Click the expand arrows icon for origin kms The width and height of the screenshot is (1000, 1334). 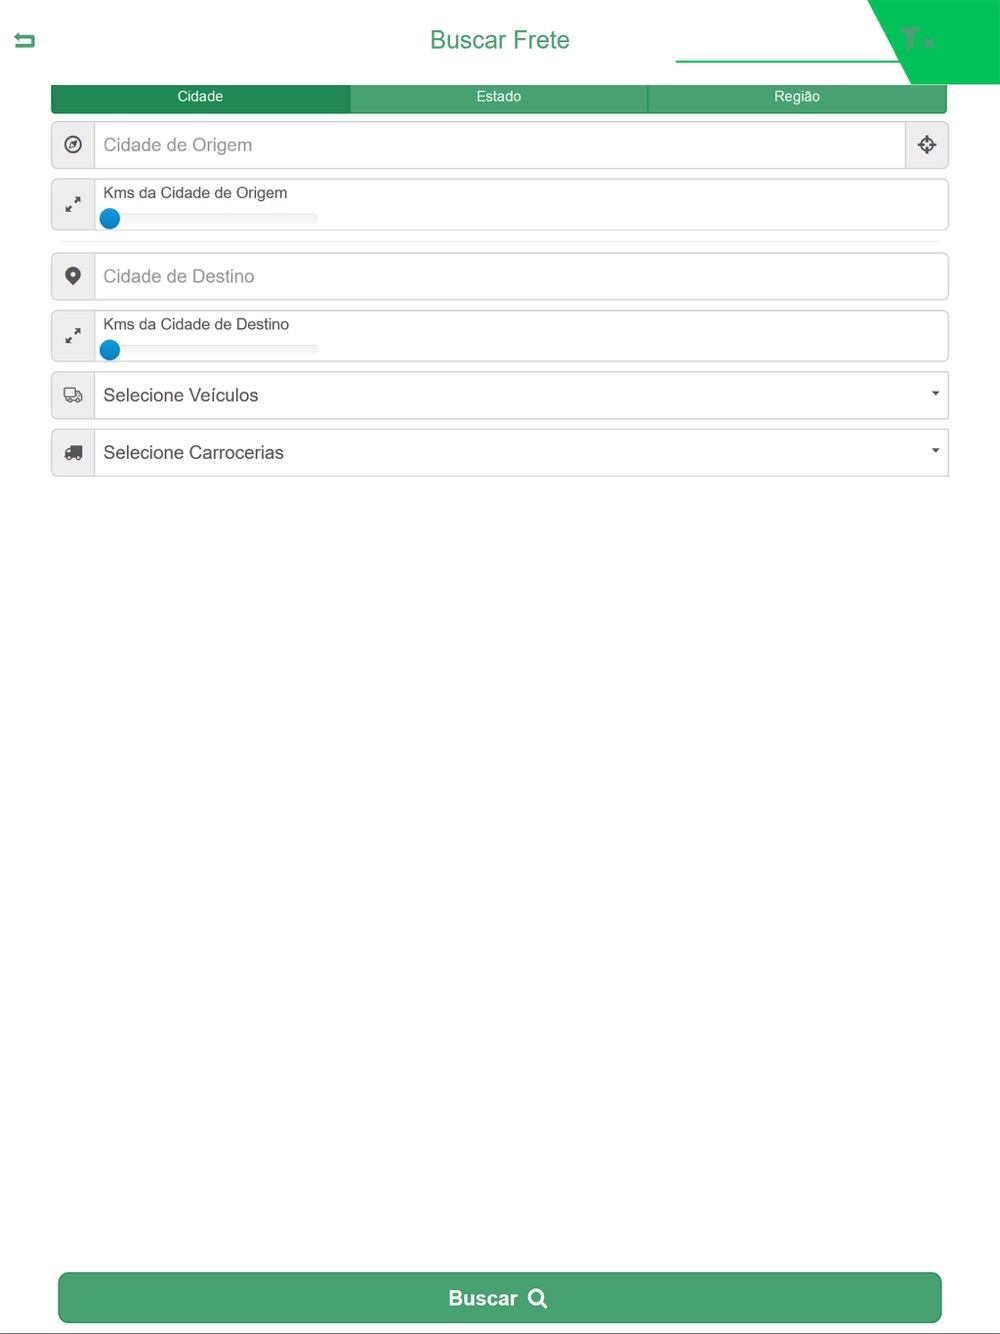73,205
